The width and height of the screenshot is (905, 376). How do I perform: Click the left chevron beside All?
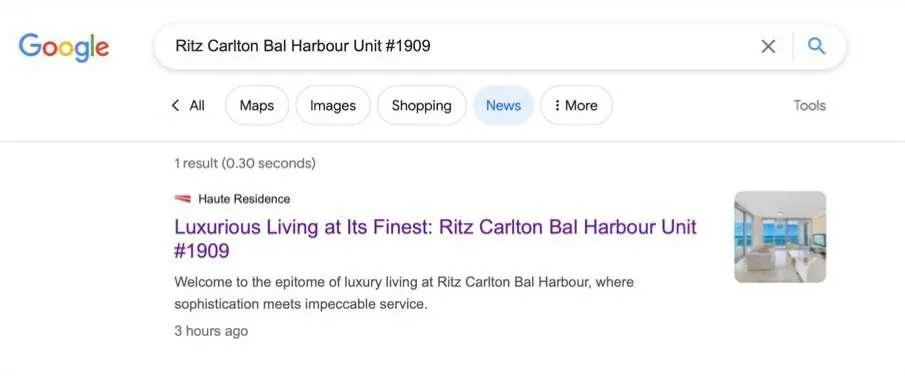[x=175, y=105]
